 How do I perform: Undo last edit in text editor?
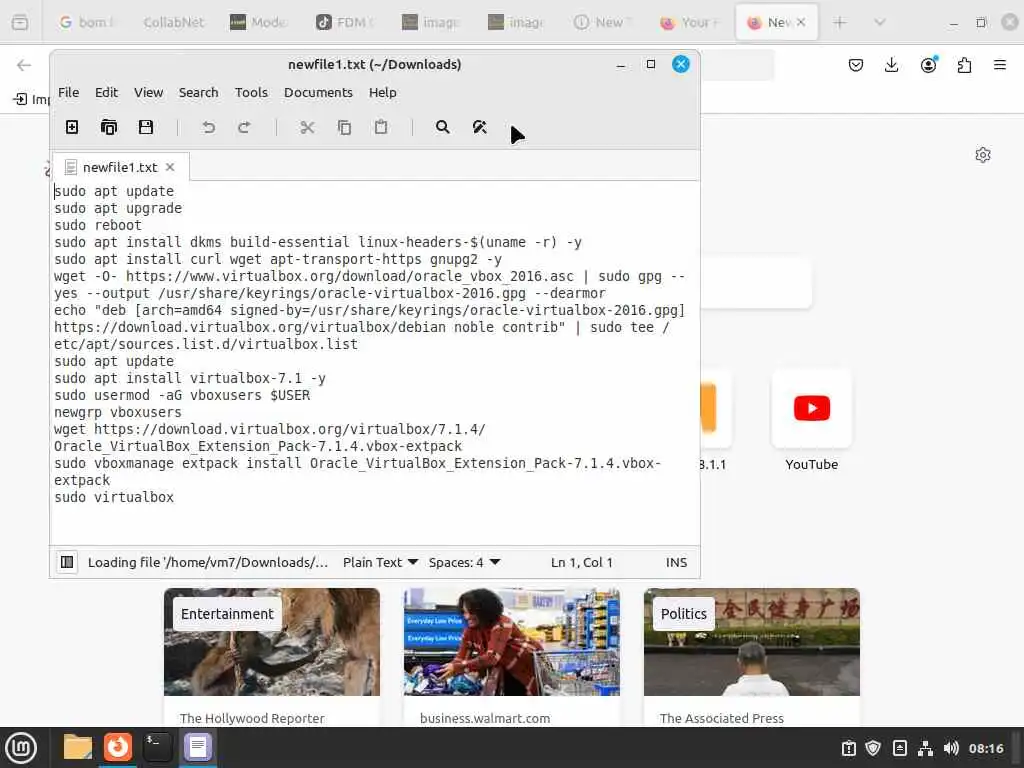(x=208, y=127)
